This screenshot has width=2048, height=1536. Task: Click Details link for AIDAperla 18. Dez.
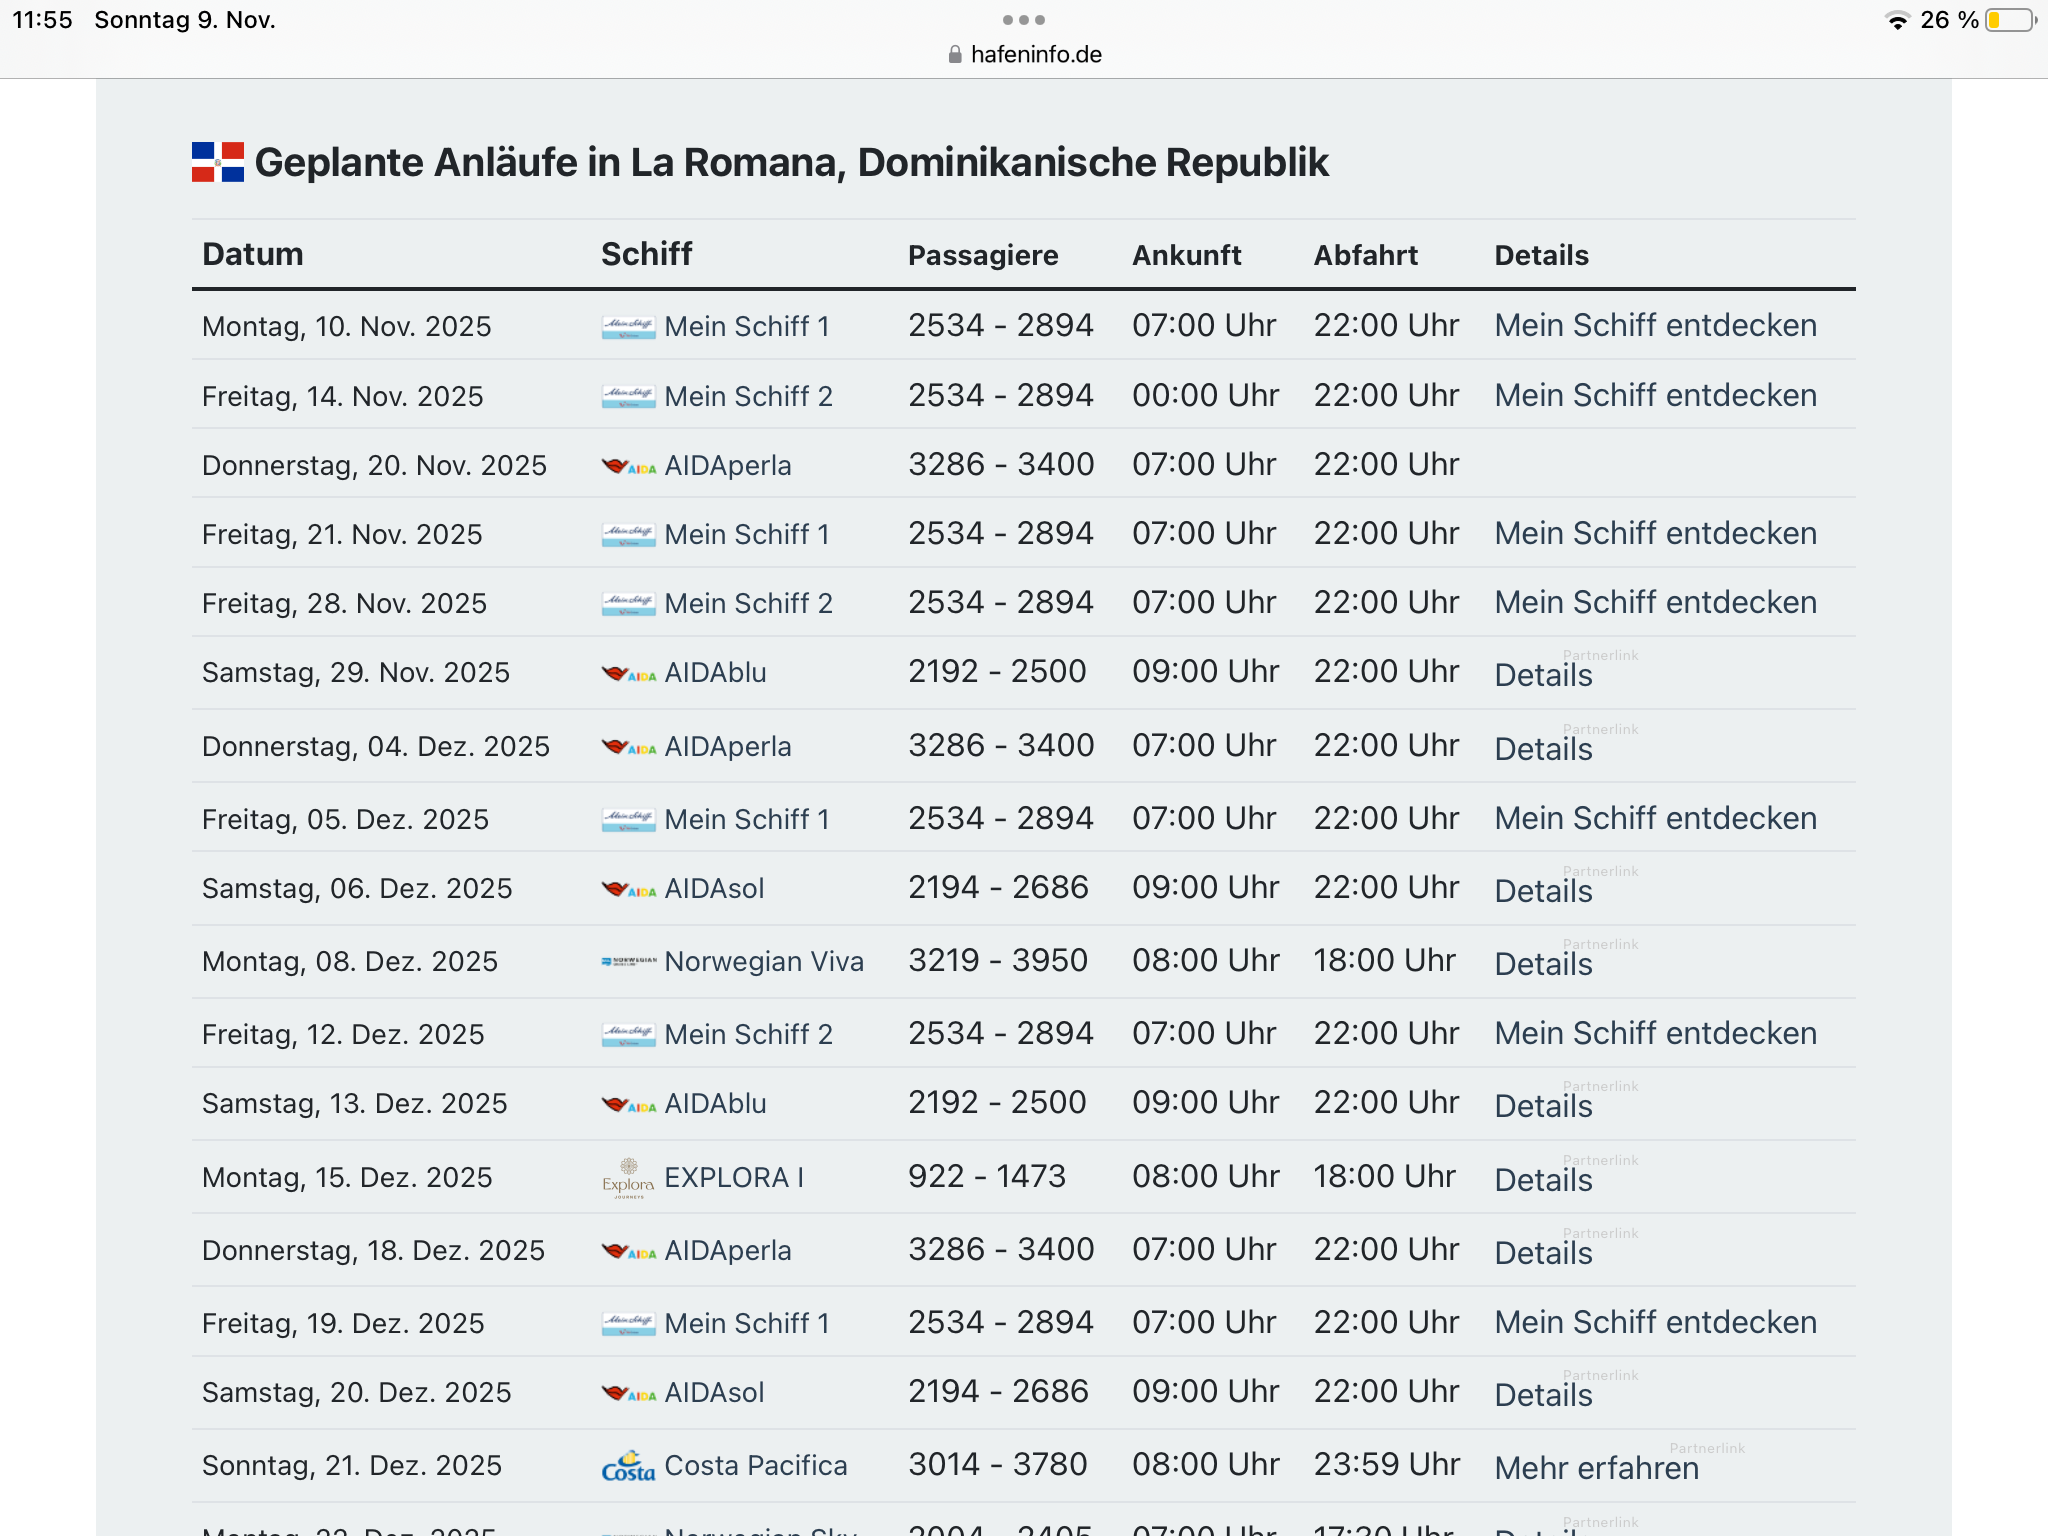pos(1543,1254)
